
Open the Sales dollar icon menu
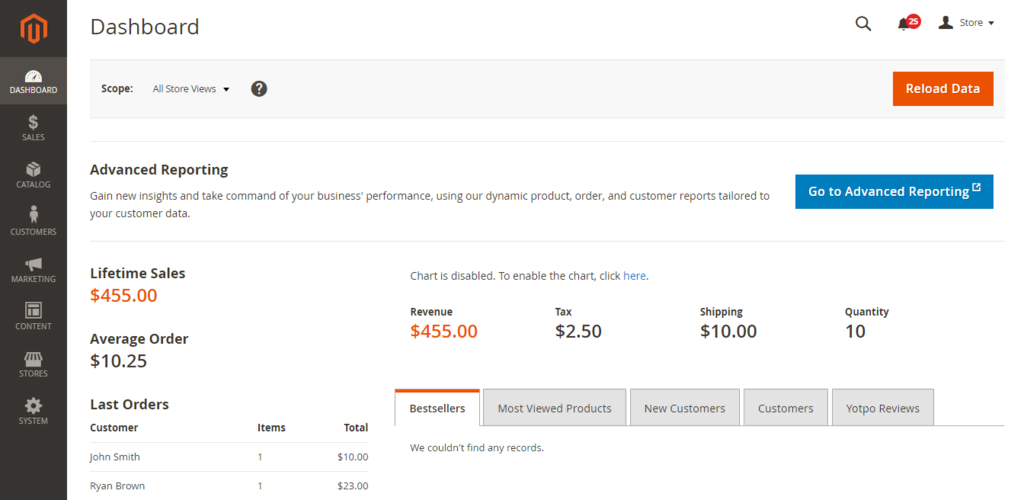pos(33,123)
